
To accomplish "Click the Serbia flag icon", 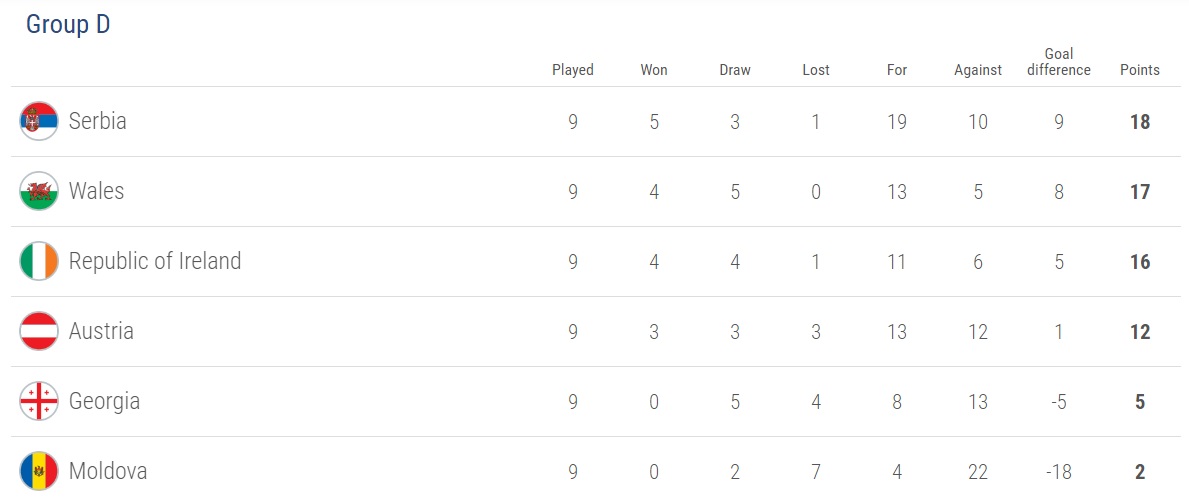I will point(39,122).
